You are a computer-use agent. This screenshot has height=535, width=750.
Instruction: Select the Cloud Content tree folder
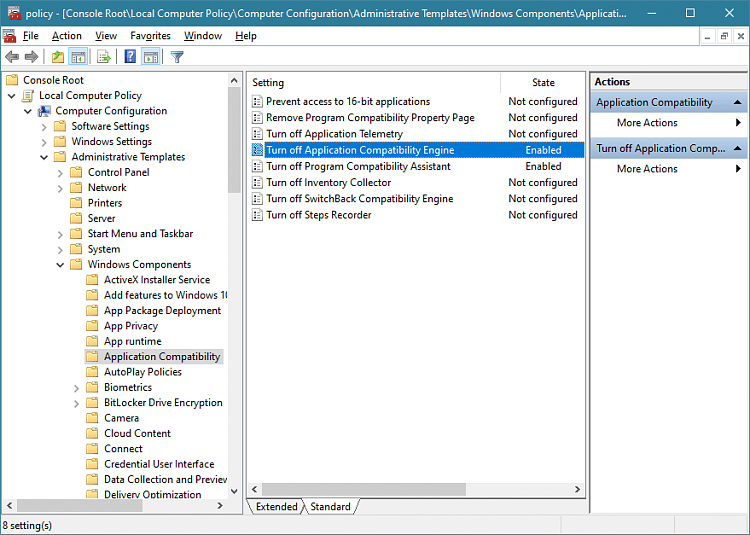pos(137,433)
